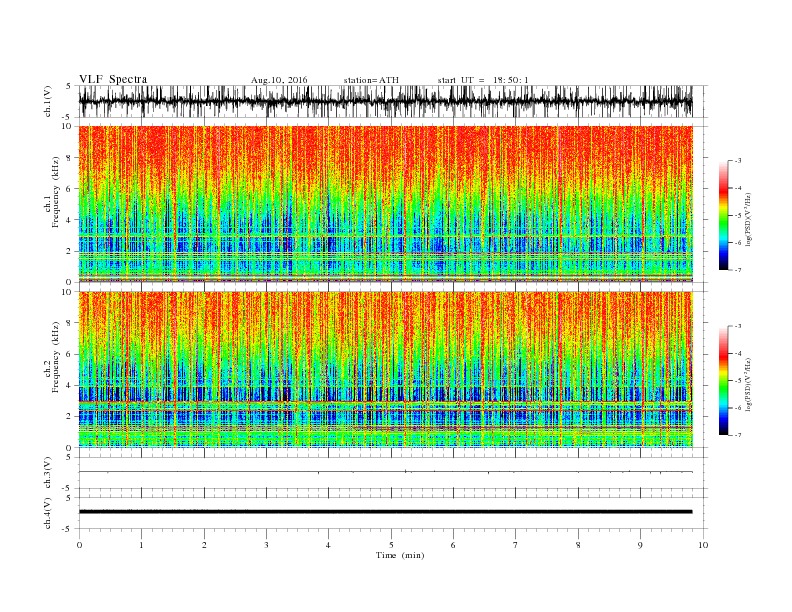Screen dimensions: 792x612
Task: Click the '0' tick on the time axis
Action: click(79, 545)
